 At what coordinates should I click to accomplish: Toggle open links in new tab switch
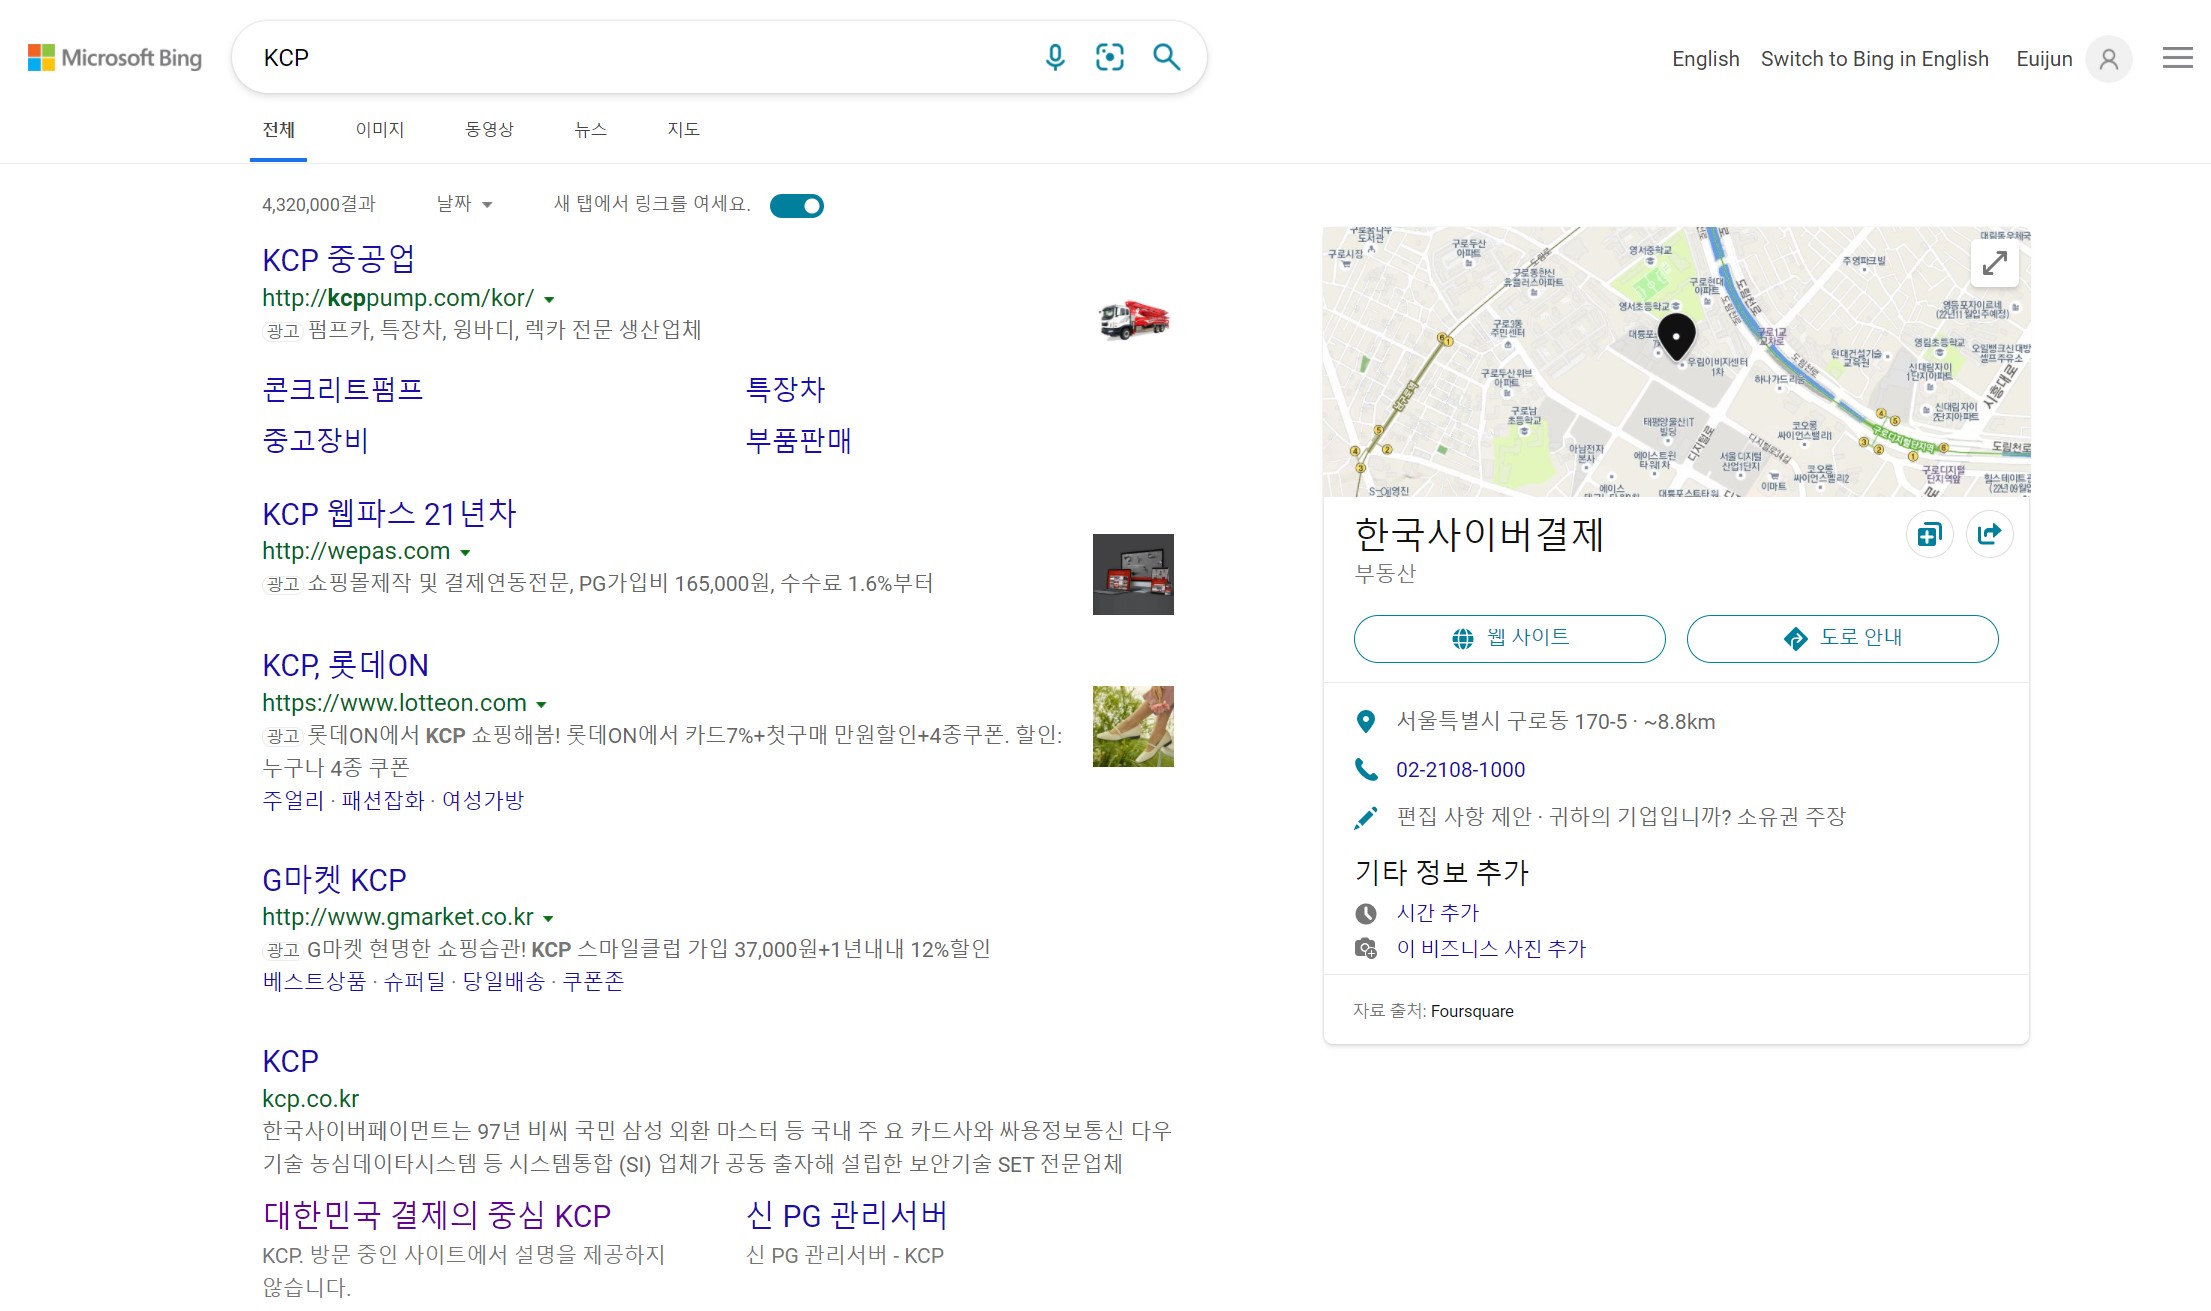tap(797, 206)
